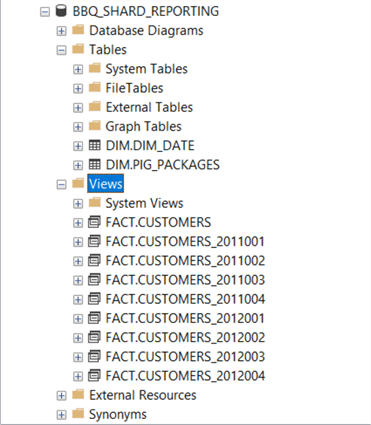Viewport: 371px width, 425px height.
Task: Select the FACT.CUSTOMERS view name
Action: point(158,222)
